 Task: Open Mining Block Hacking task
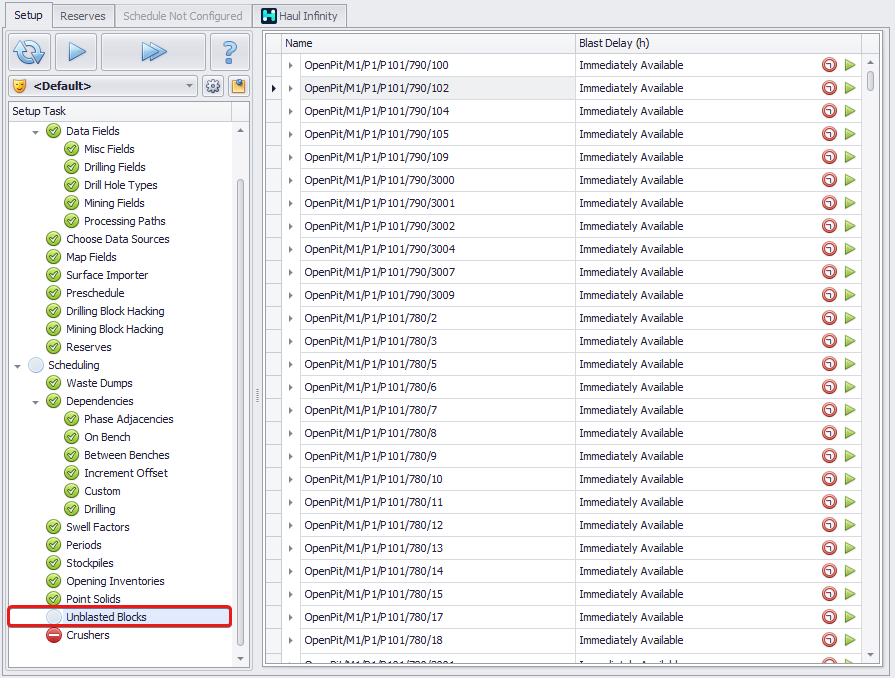pos(115,329)
